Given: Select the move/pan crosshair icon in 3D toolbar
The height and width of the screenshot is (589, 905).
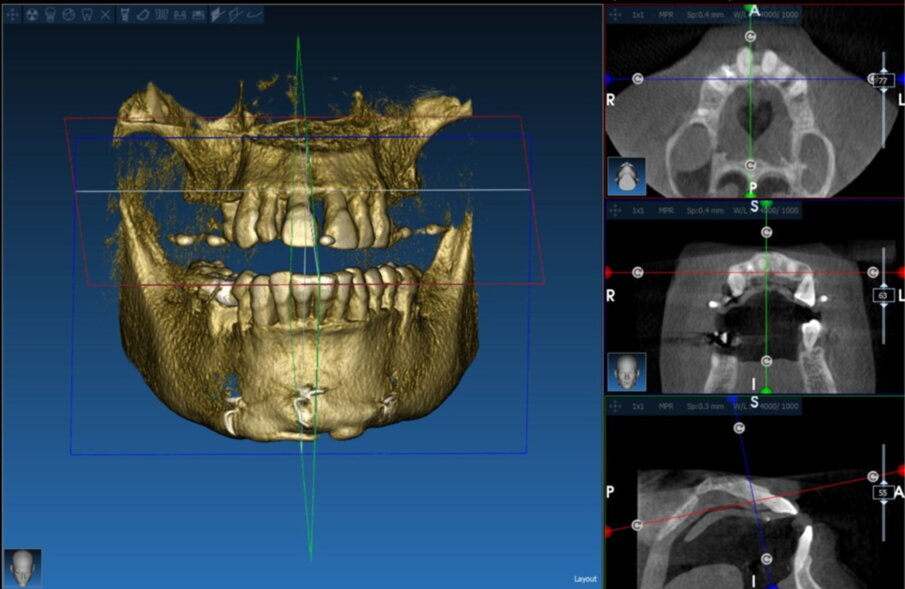Looking at the screenshot, I should (x=14, y=15).
